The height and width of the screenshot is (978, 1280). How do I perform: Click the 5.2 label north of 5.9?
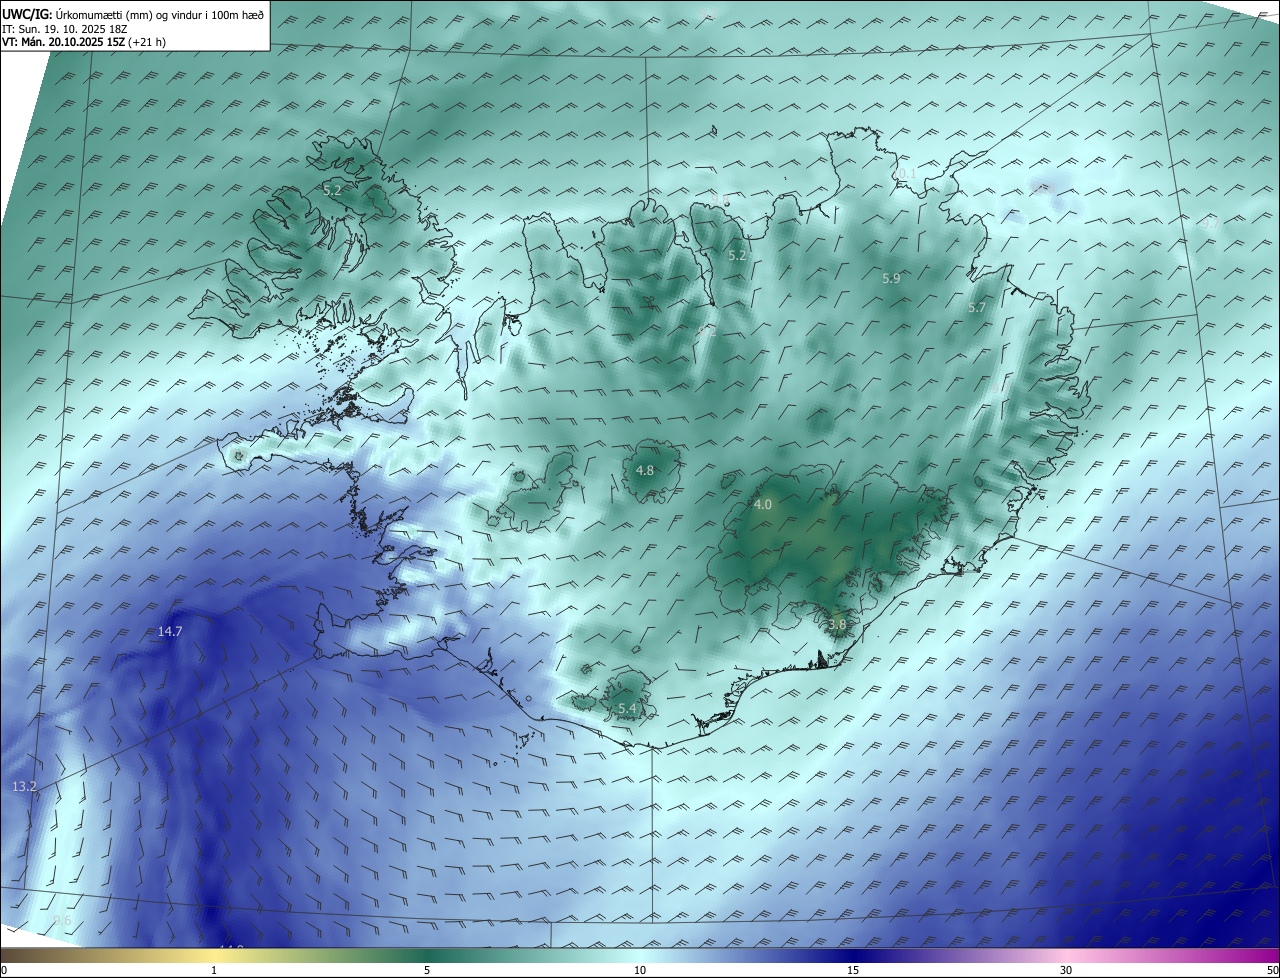click(737, 256)
